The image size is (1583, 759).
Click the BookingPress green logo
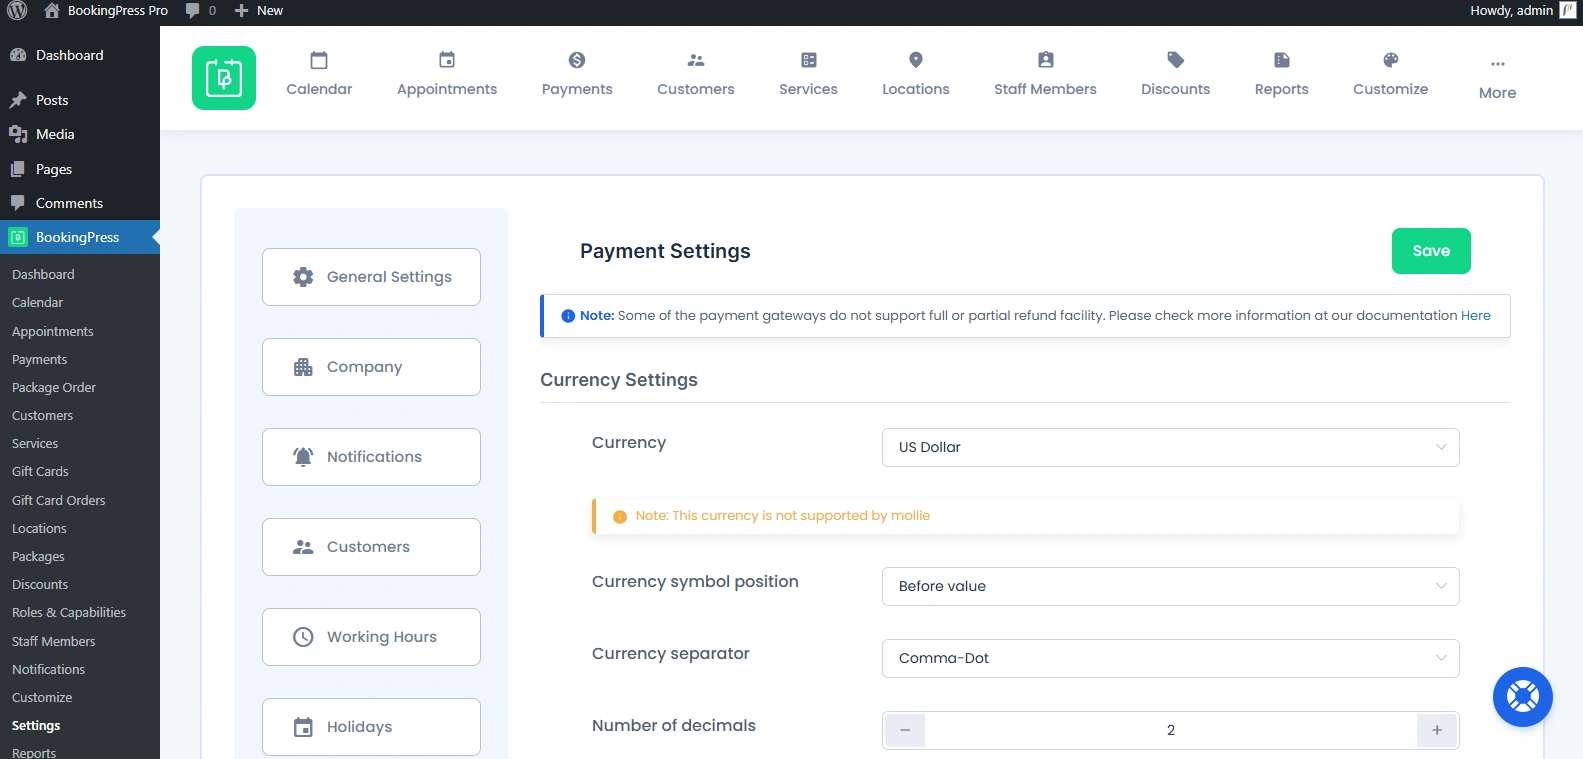click(x=224, y=78)
